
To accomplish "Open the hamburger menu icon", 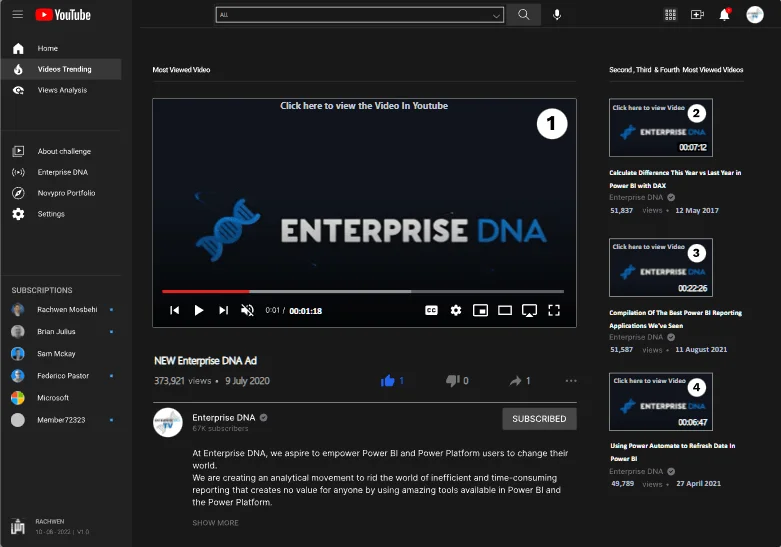I will pos(17,14).
